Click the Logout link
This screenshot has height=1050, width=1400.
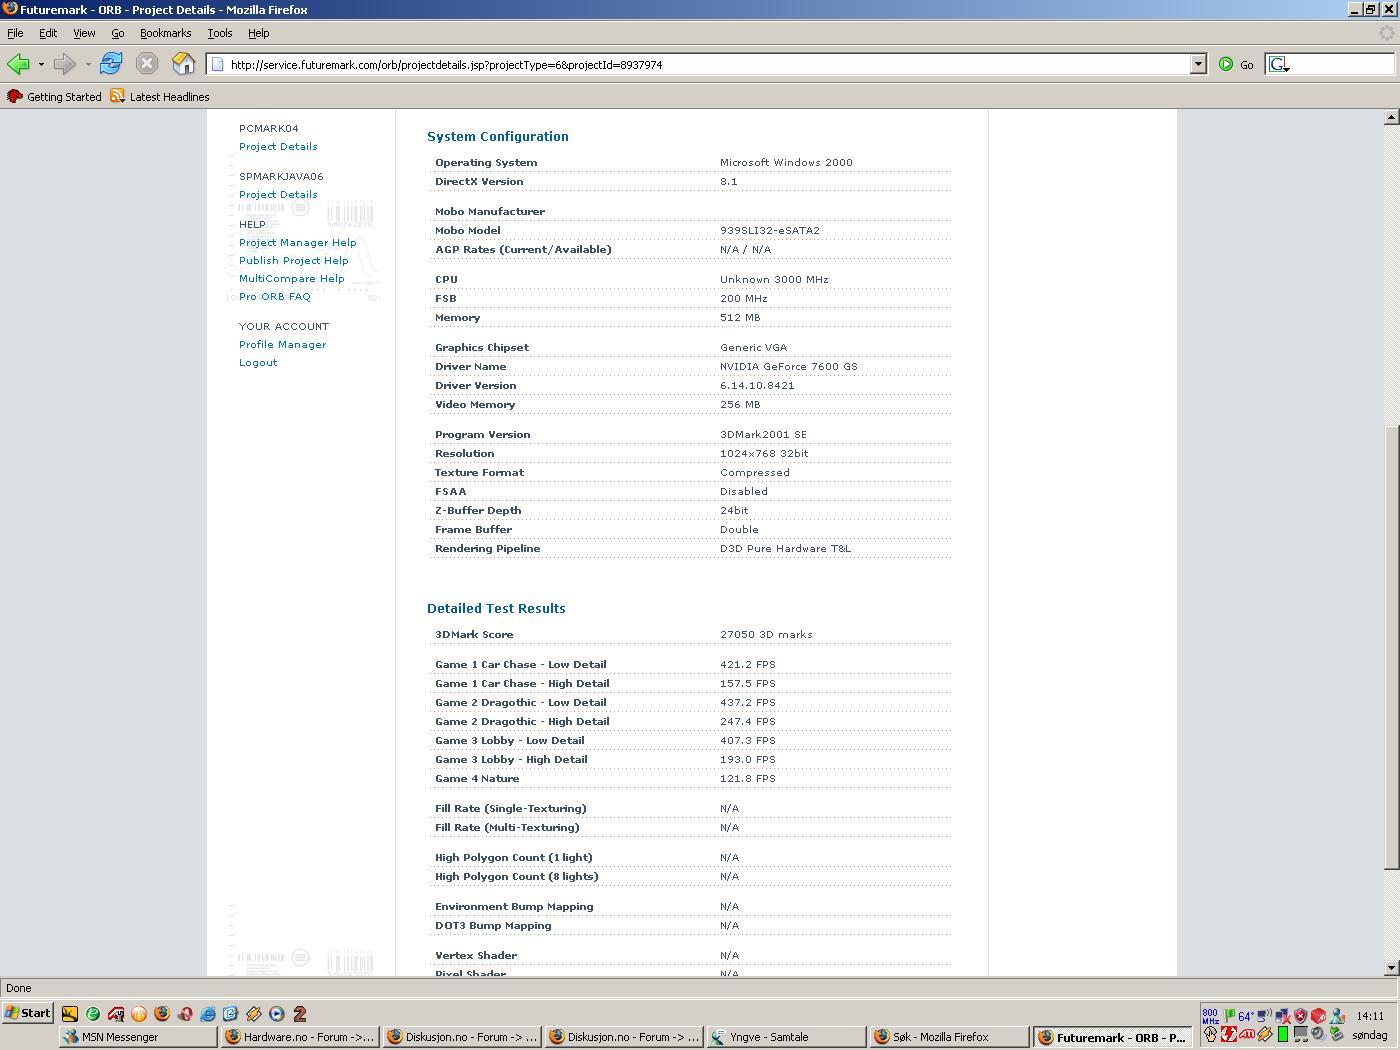pos(258,363)
